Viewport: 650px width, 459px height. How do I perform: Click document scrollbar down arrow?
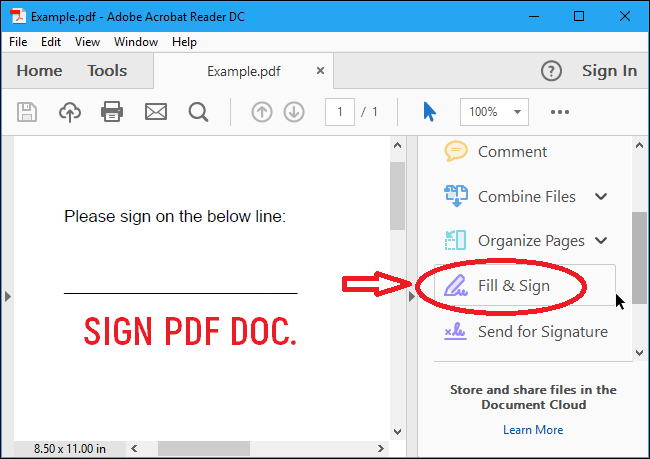tap(397, 432)
